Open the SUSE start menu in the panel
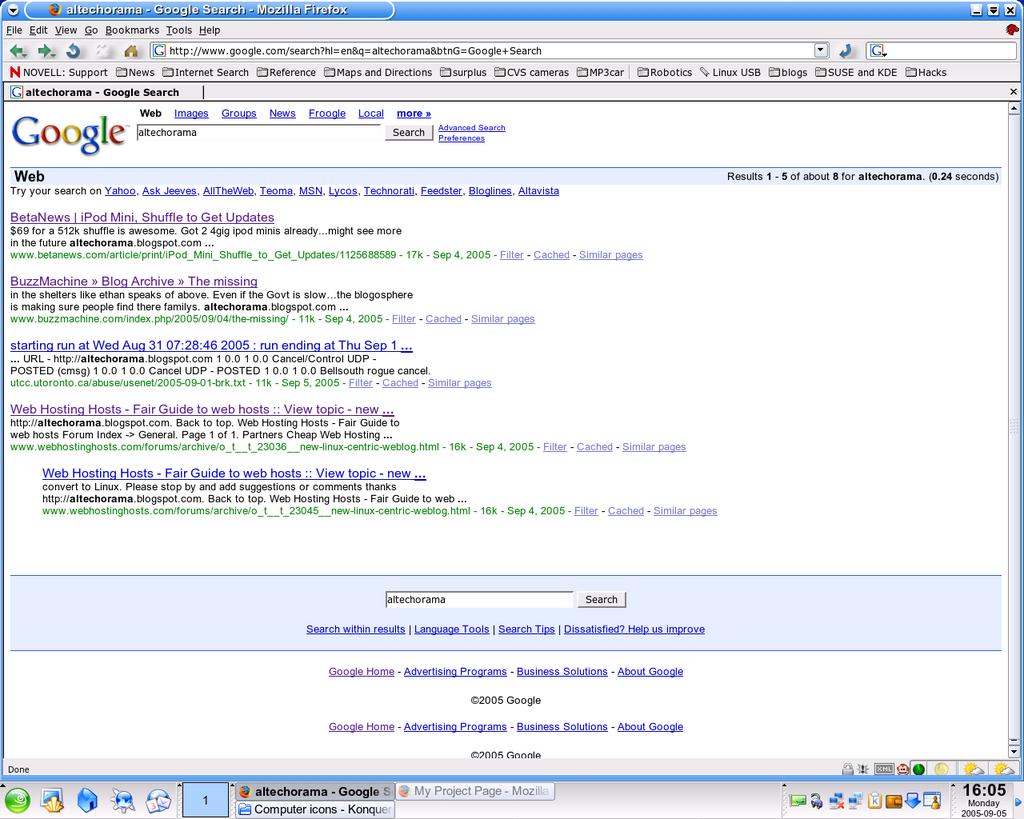This screenshot has height=819, width=1024. tap(17, 800)
